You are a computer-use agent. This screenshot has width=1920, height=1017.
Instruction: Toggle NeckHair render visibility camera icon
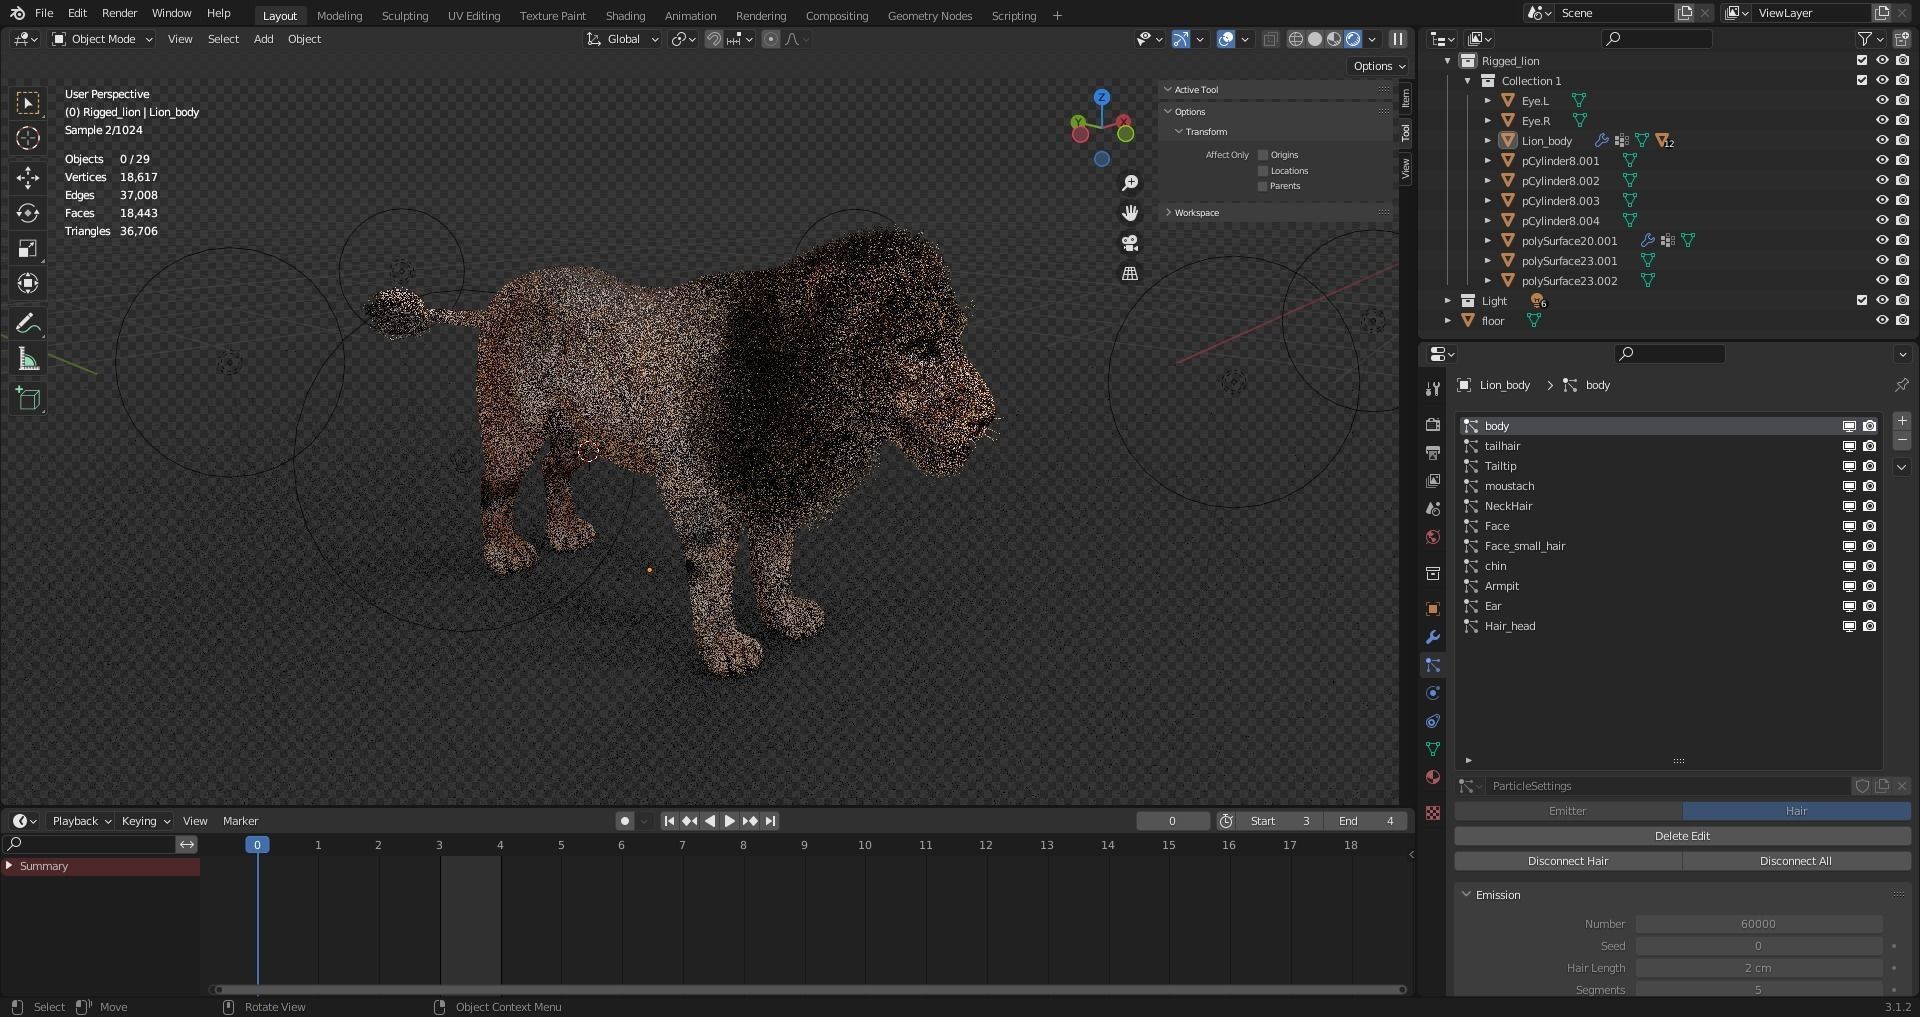1869,506
